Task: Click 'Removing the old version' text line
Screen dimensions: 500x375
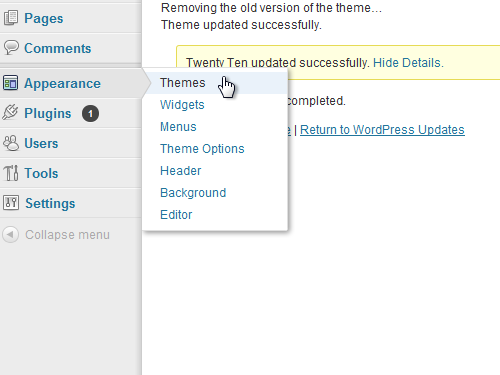Action: (271, 7)
